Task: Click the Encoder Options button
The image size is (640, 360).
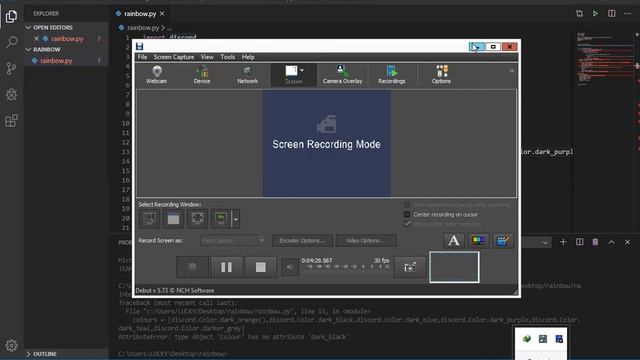Action: pyautogui.click(x=302, y=241)
